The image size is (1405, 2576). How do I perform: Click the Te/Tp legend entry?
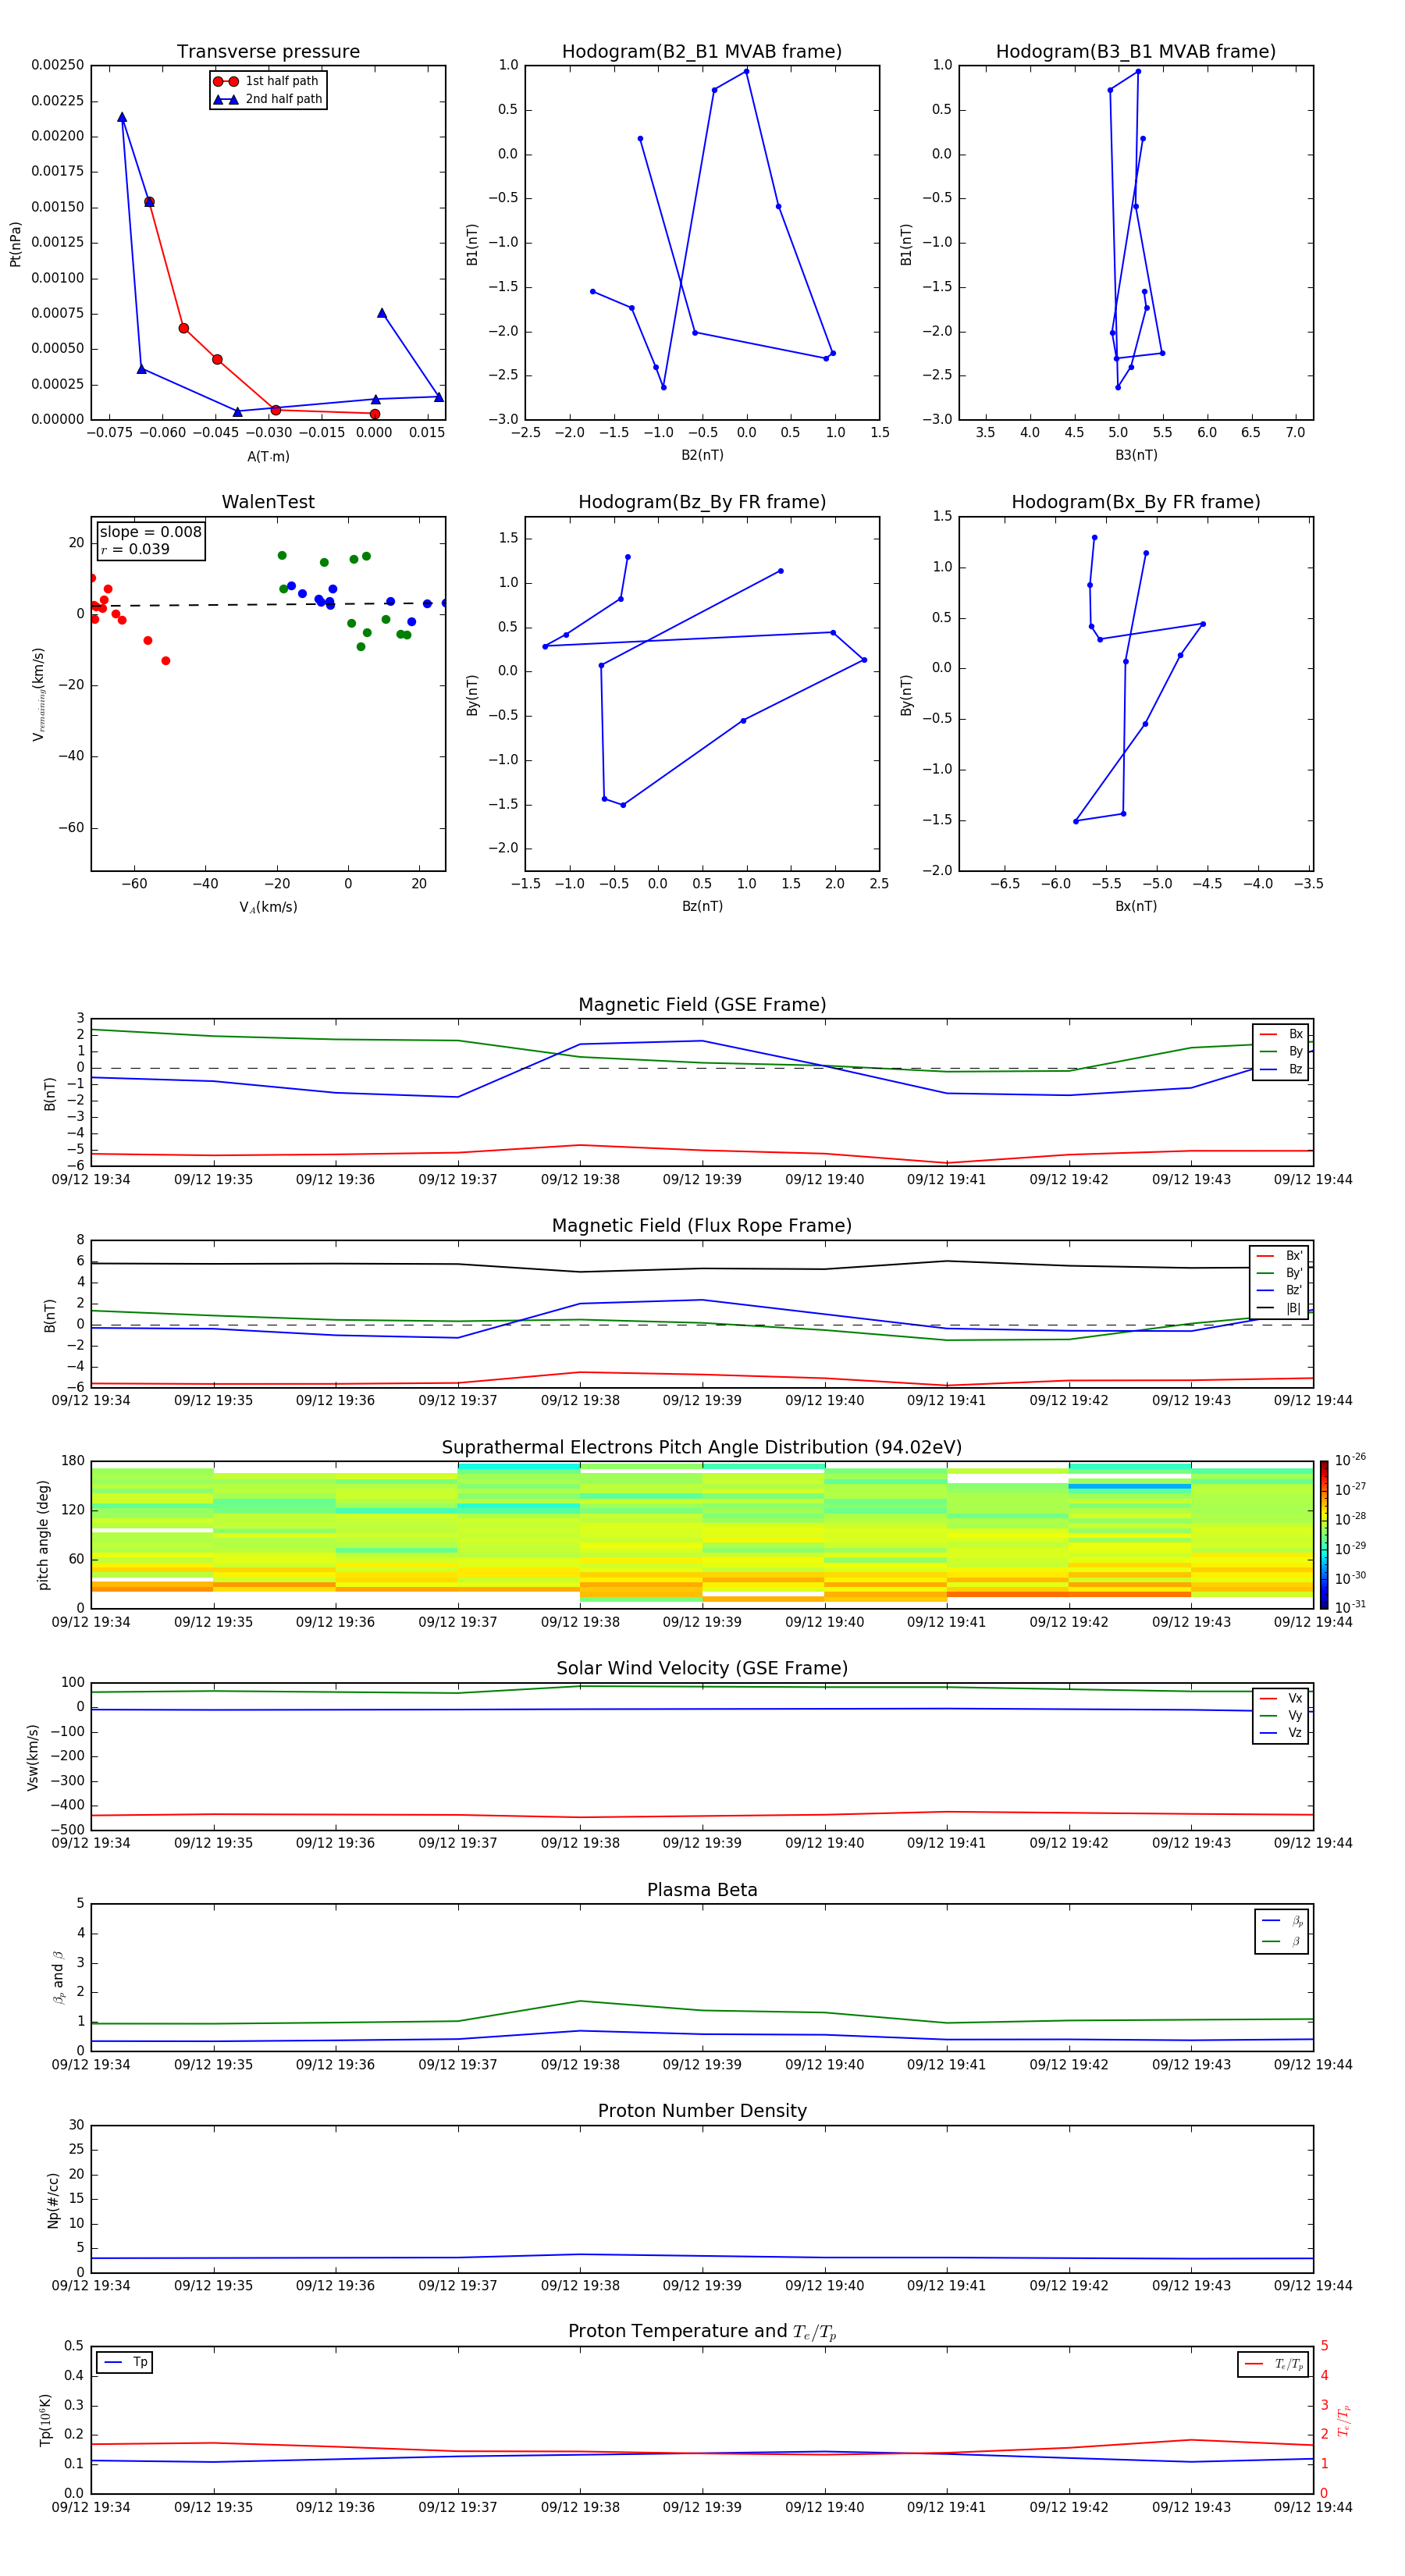[x=1273, y=2364]
